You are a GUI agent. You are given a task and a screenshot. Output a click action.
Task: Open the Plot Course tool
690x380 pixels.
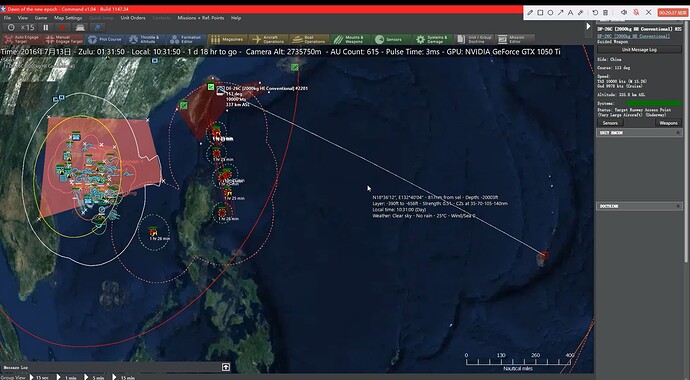[x=105, y=39]
